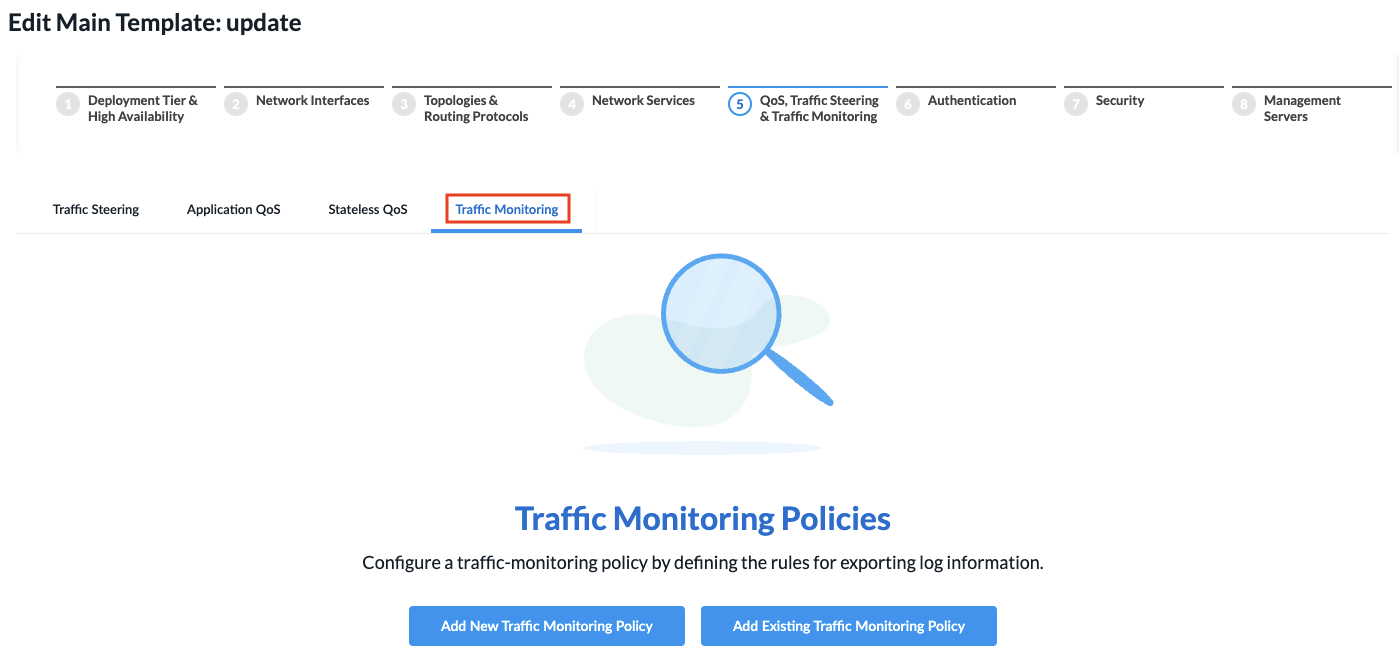This screenshot has height=659, width=1399.
Task: Click Add Existing Traffic Monitoring Policy button
Action: (x=849, y=626)
